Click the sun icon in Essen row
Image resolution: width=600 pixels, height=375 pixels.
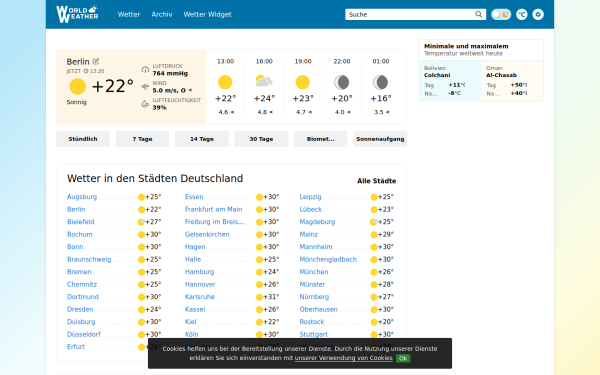pos(259,197)
